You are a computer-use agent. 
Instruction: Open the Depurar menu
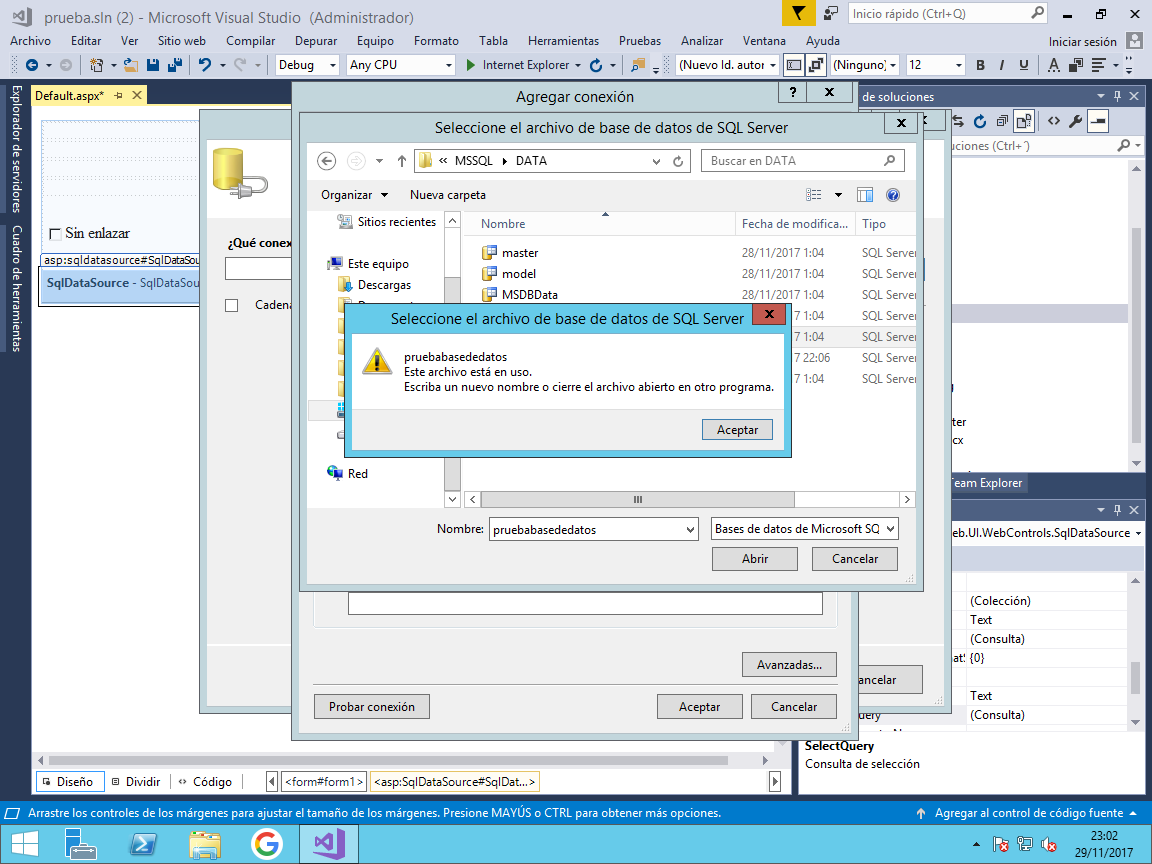[x=316, y=41]
